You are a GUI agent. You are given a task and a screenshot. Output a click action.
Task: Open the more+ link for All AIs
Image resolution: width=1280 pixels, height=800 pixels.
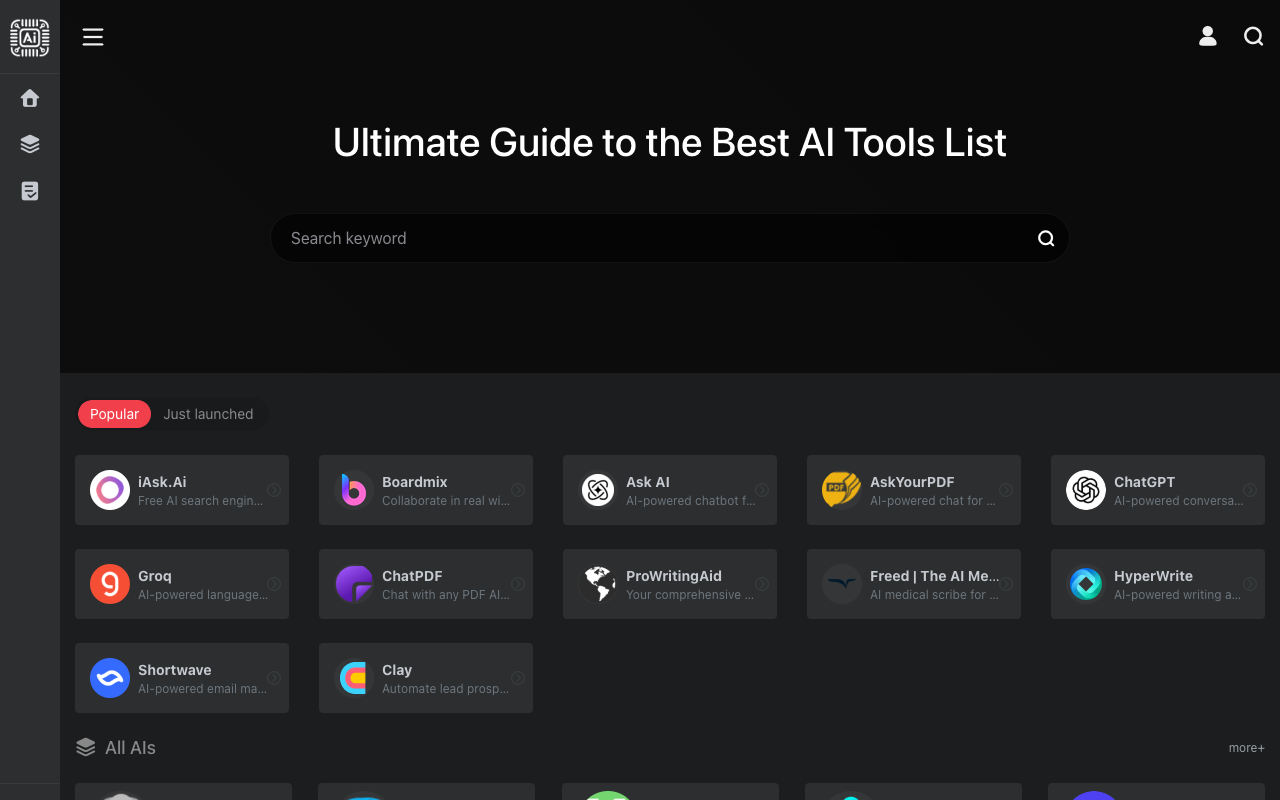[x=1246, y=748]
